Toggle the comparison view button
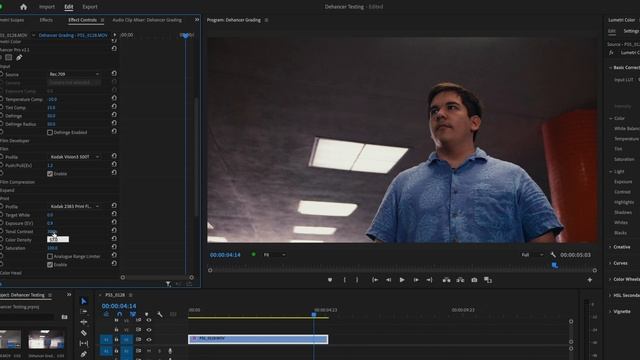This screenshot has height=360, width=640. coord(488,280)
